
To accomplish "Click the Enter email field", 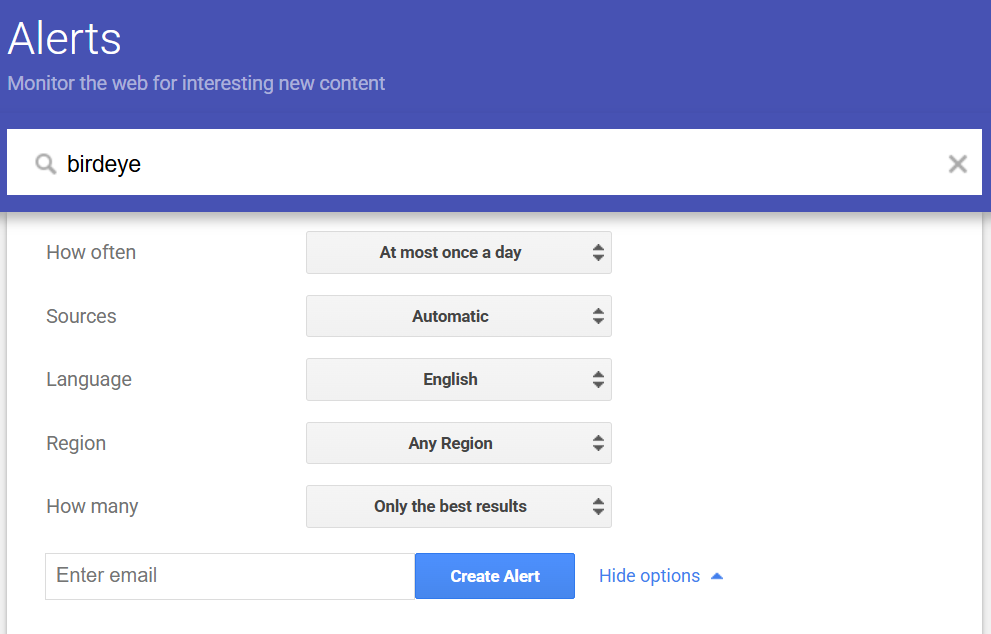I will [x=230, y=576].
